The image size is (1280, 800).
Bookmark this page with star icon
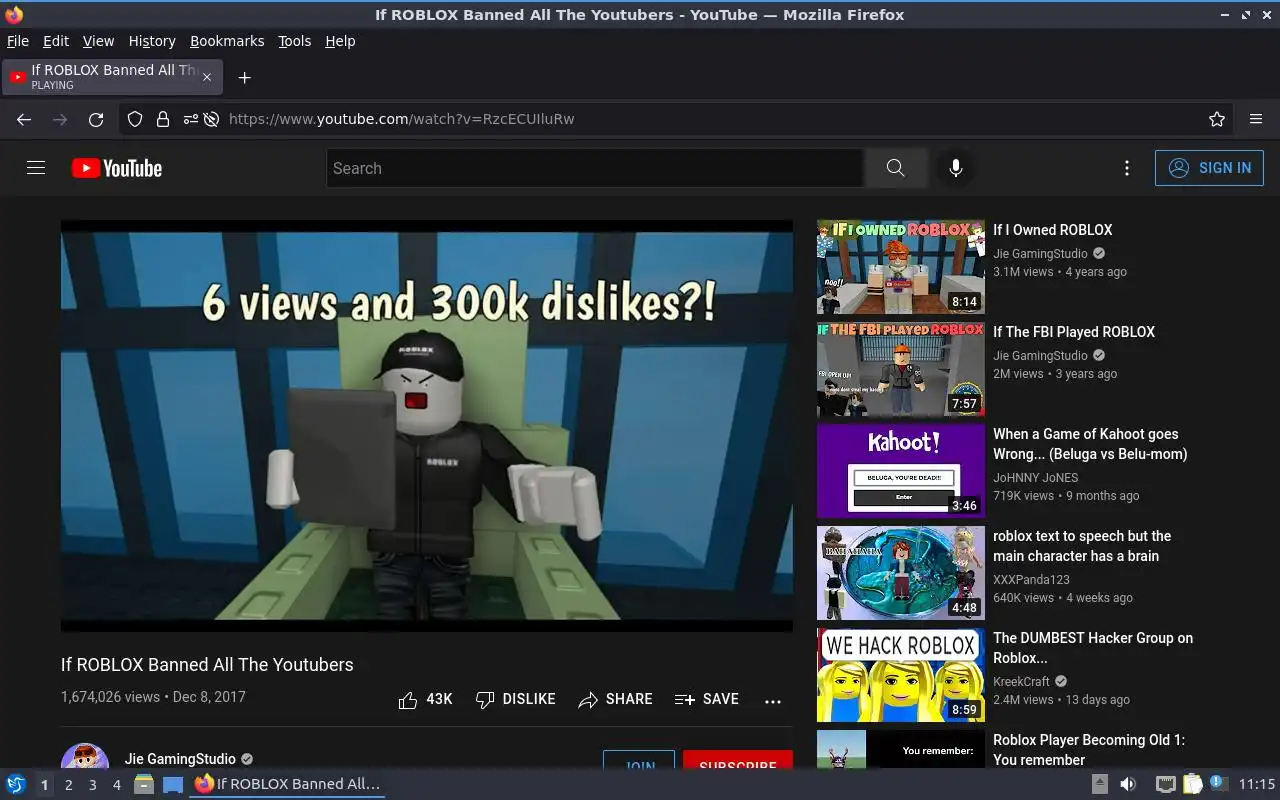[1217, 119]
